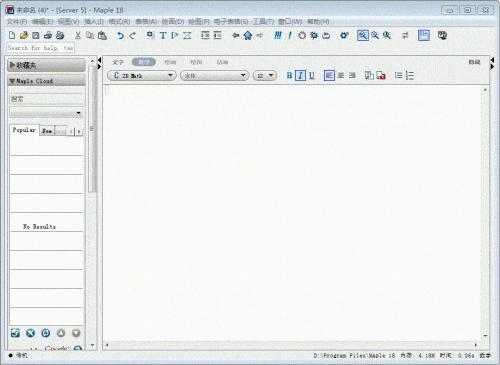The width and height of the screenshot is (500, 365).
Task: Toggle underline formatting
Action: click(312, 76)
